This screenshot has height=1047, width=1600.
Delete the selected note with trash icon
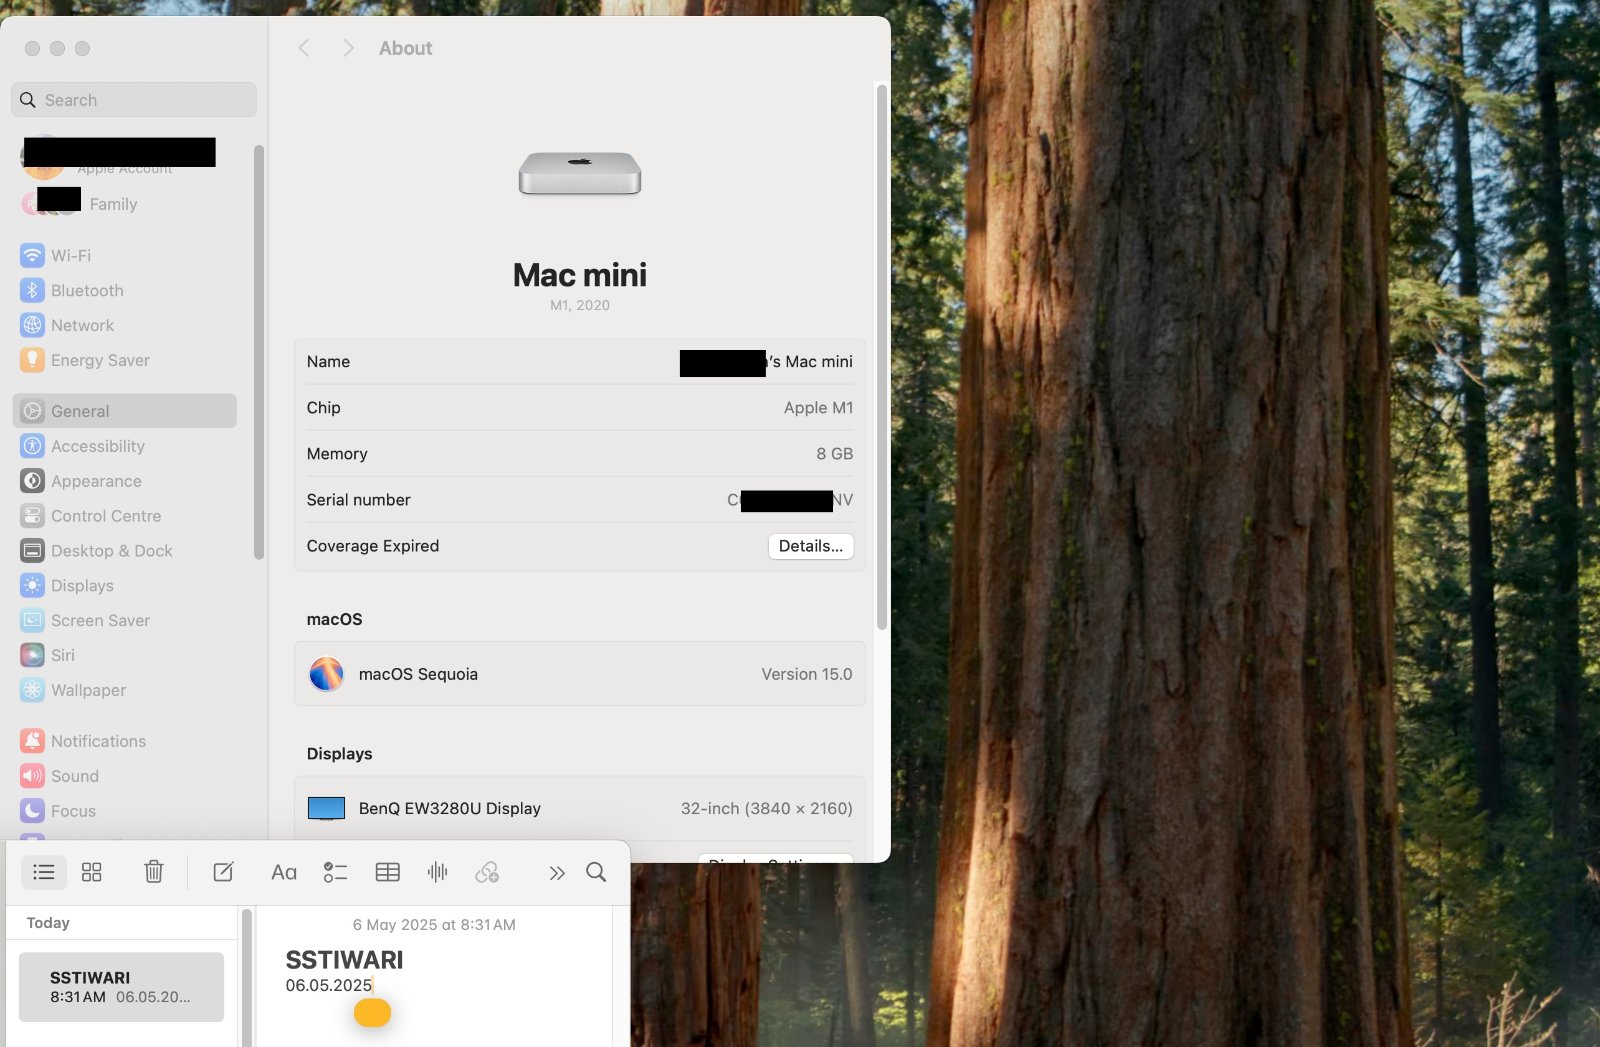pyautogui.click(x=154, y=872)
